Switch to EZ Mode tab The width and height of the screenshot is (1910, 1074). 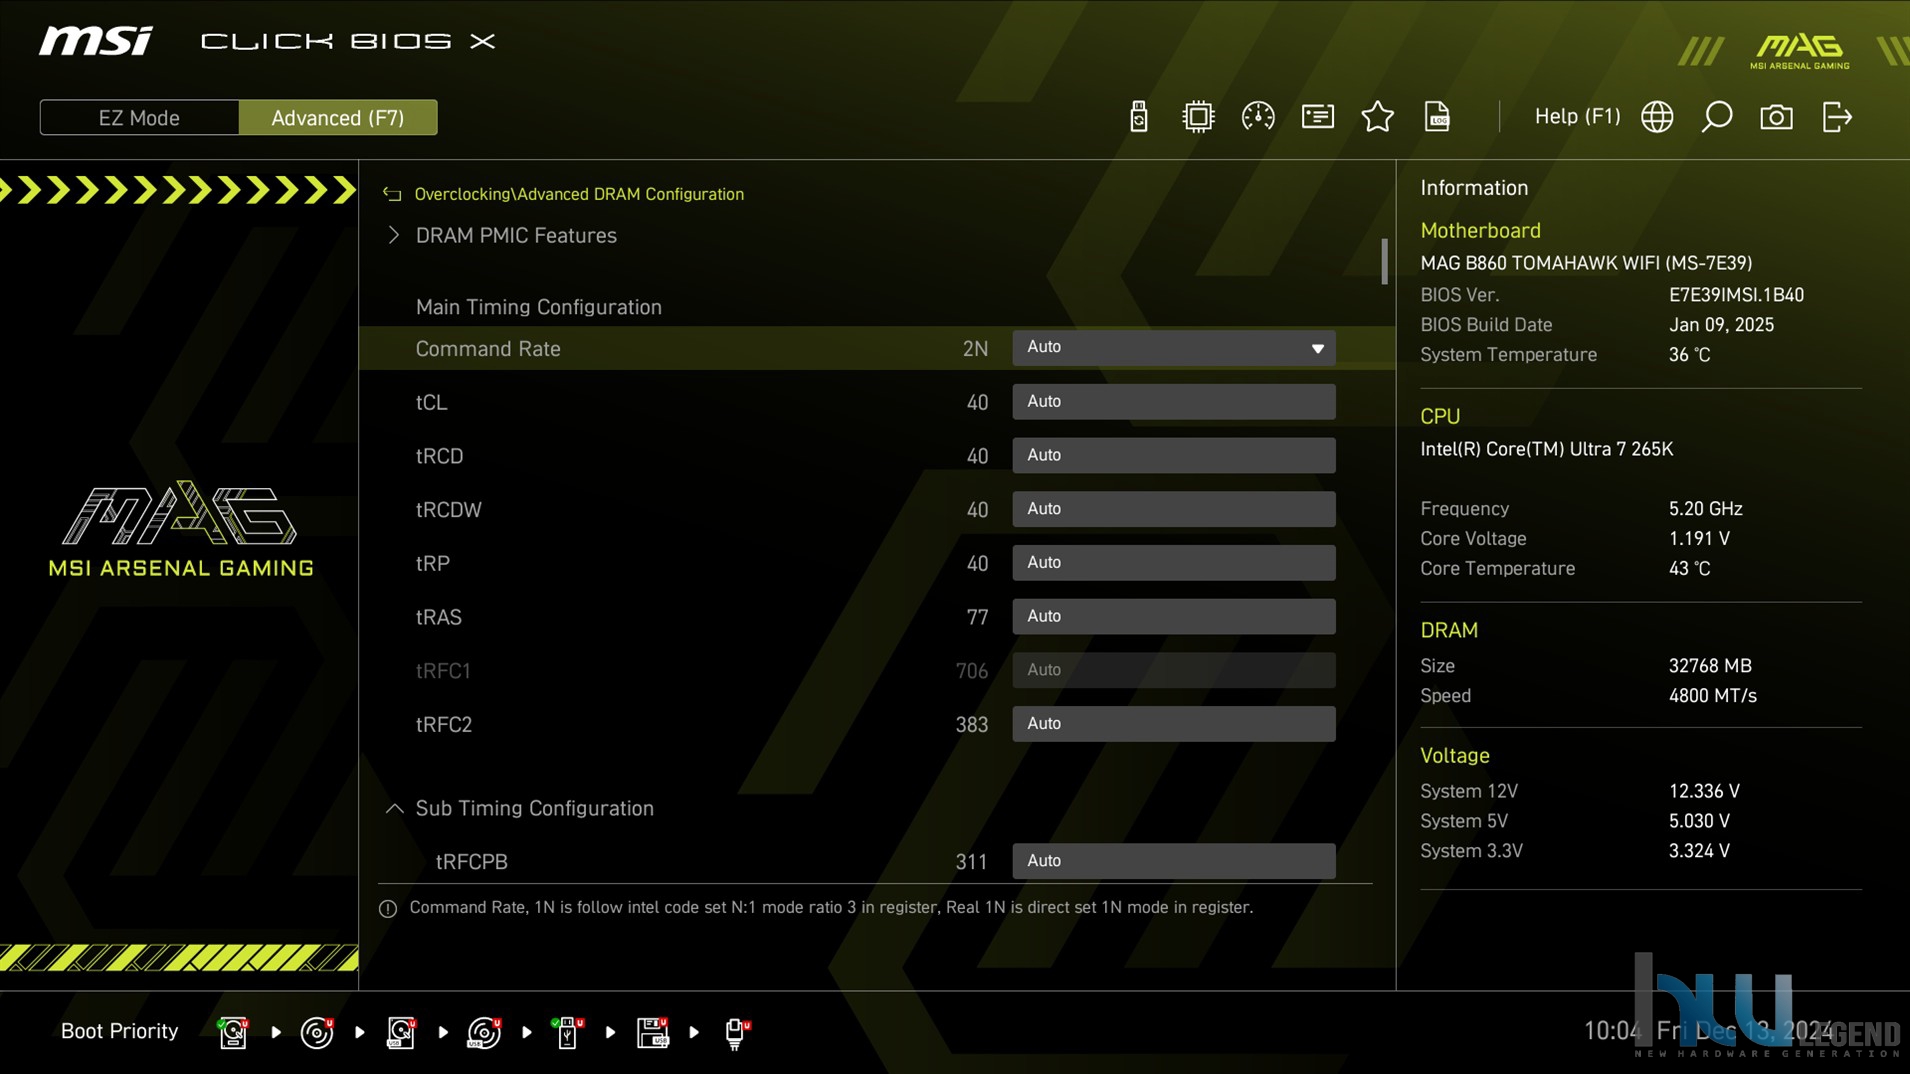[139, 118]
